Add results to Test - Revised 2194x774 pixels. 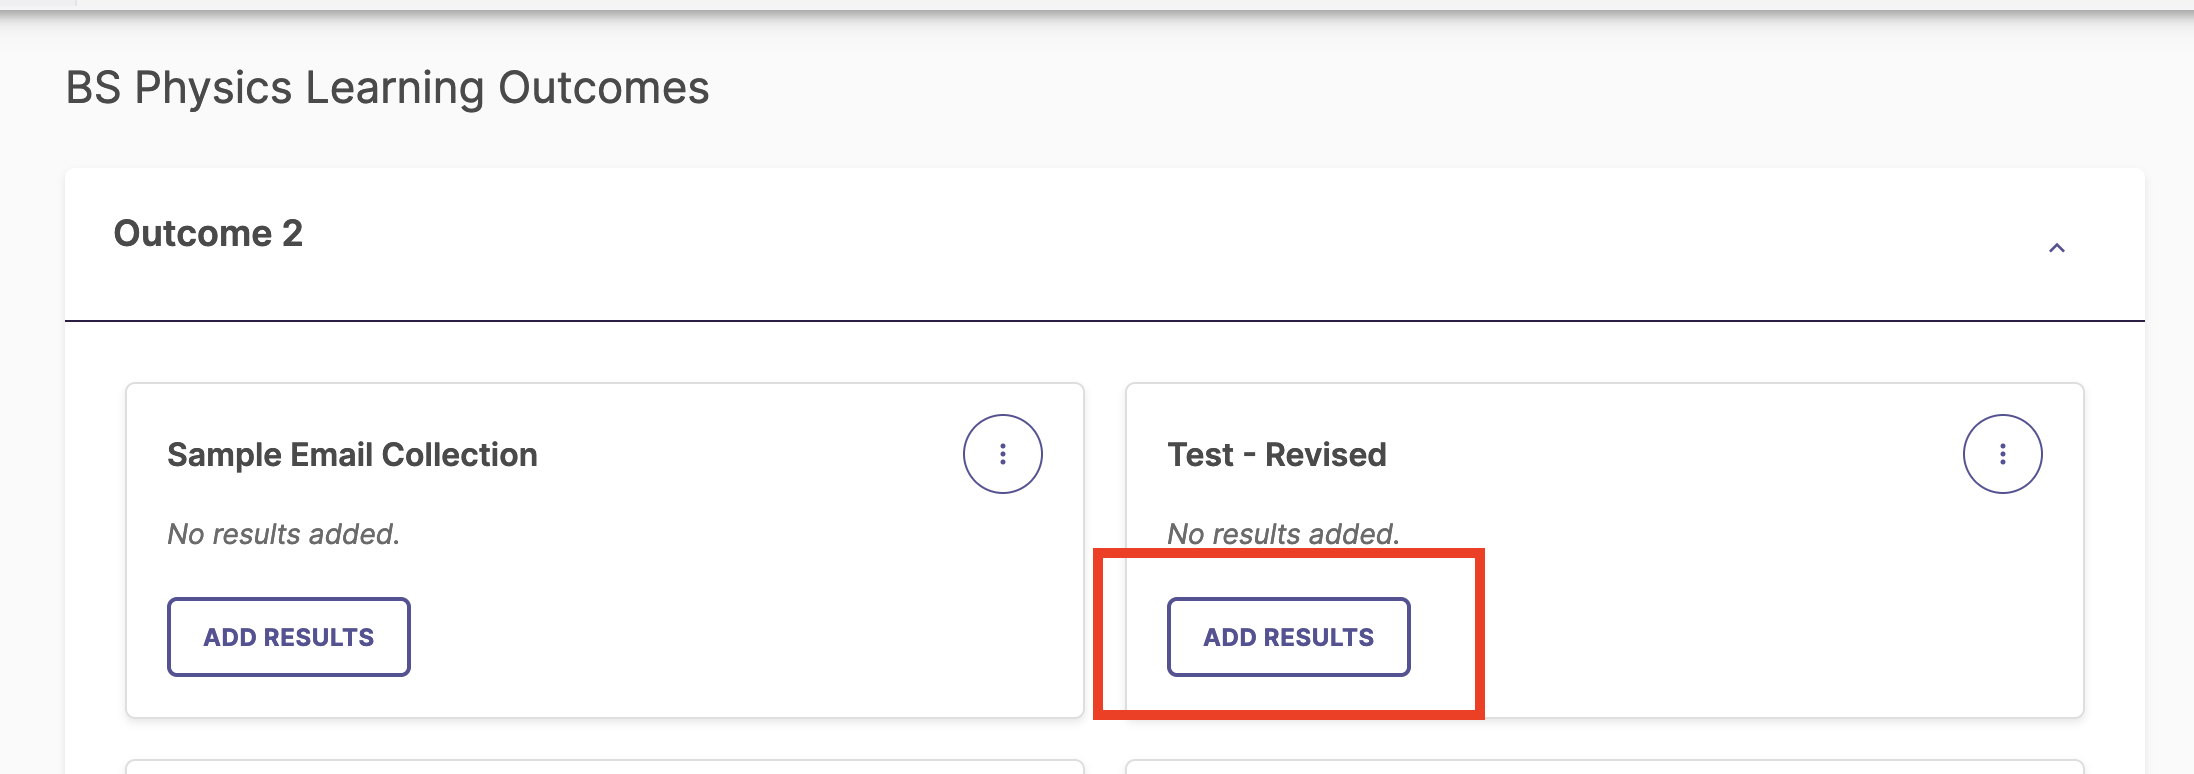[1289, 637]
